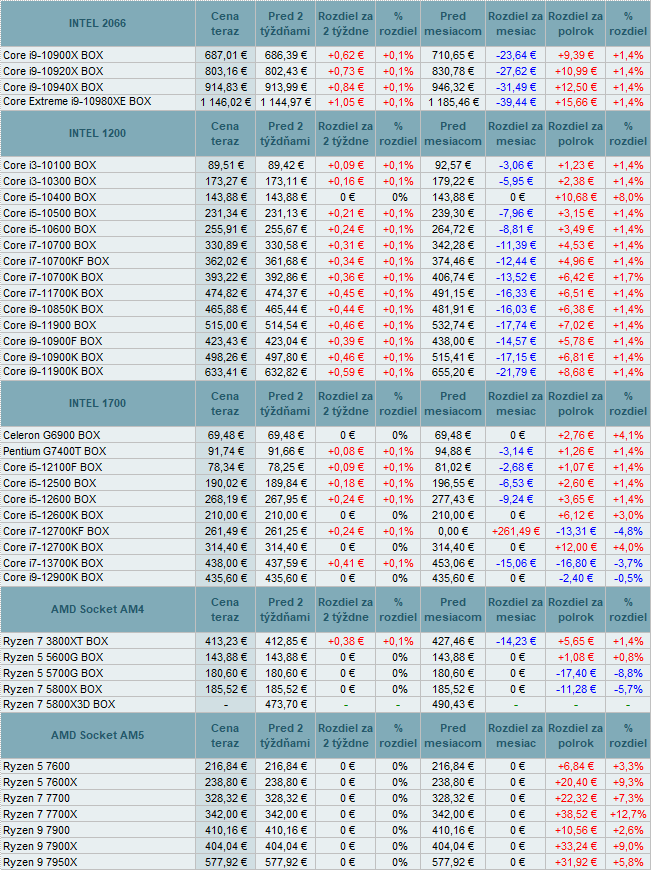651x870 pixels.
Task: Click Core i9-12900K BOX row label
Action: click(53, 578)
